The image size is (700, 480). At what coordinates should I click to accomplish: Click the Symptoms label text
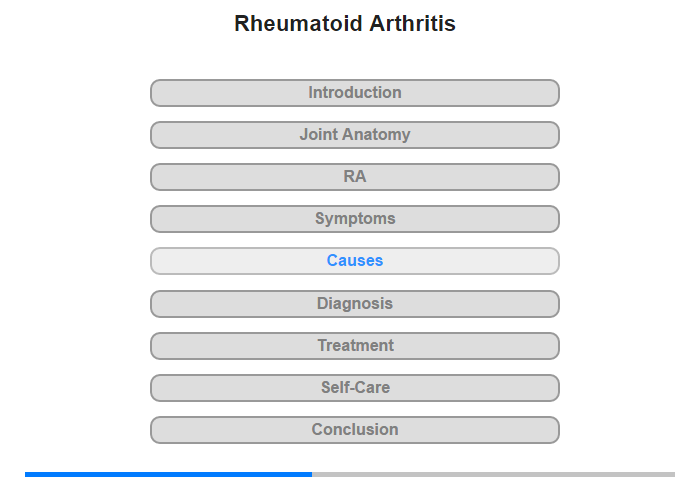coord(355,219)
